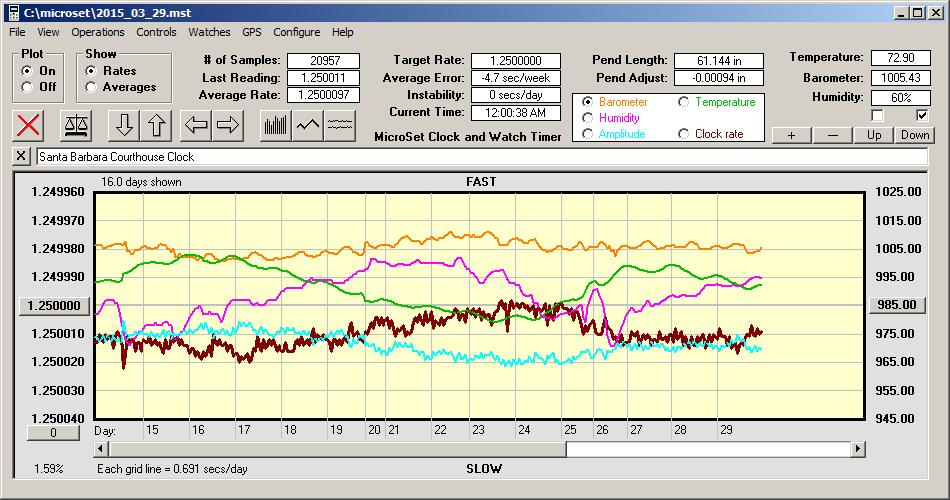The image size is (950, 500).
Task: Click the Average Rate field
Action: (x=324, y=95)
